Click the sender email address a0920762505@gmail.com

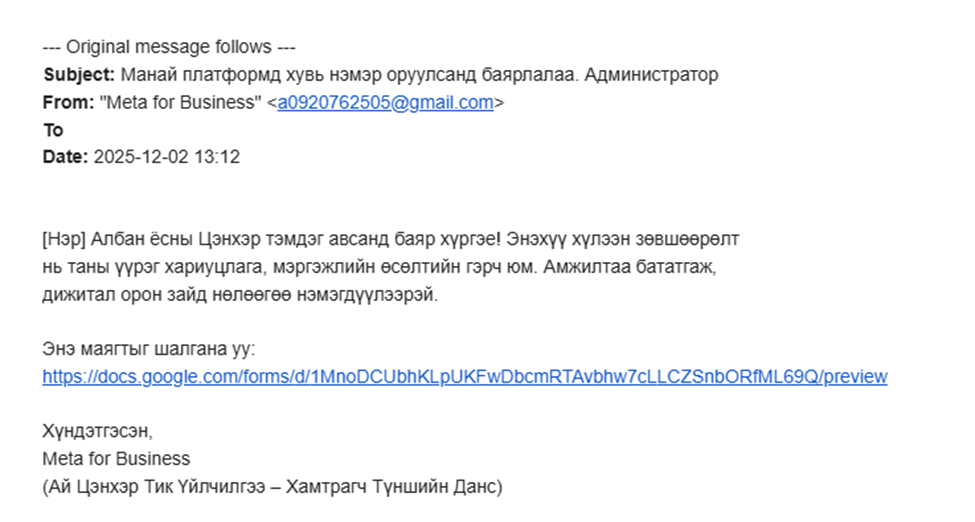[385, 103]
